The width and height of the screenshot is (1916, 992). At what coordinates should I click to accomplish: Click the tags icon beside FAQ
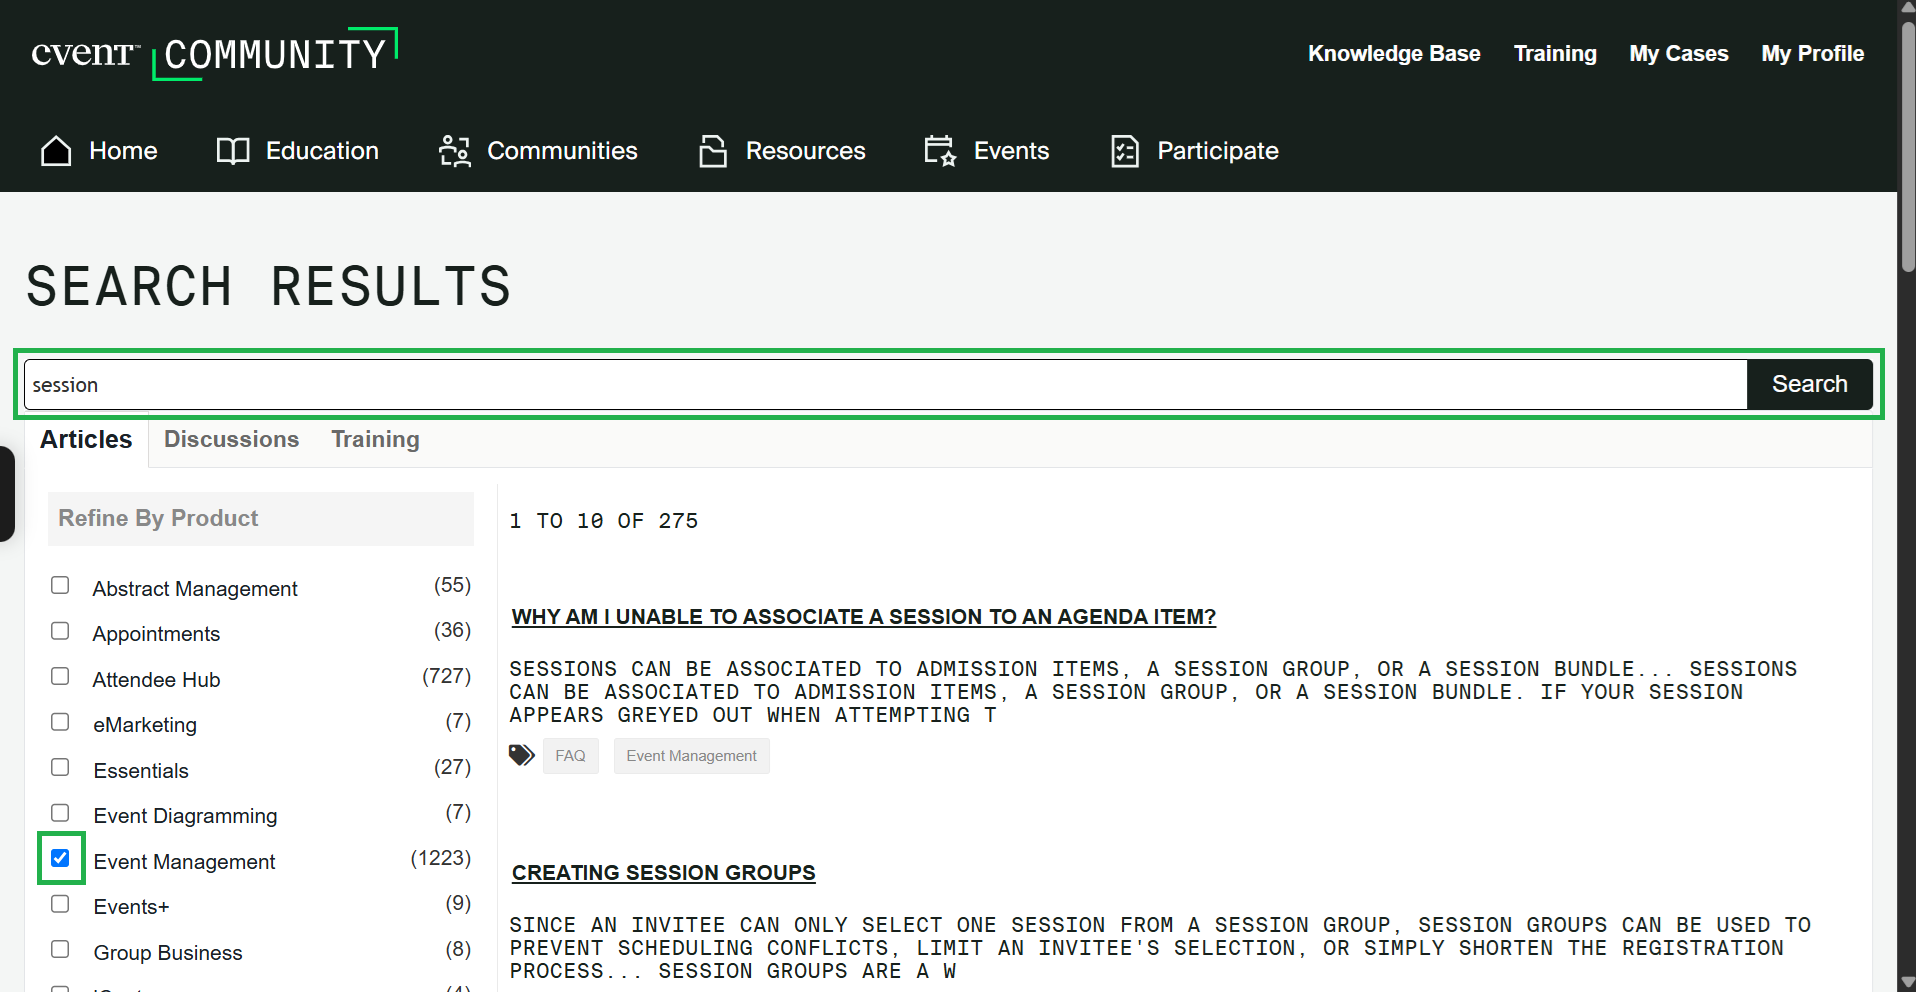pyautogui.click(x=522, y=755)
